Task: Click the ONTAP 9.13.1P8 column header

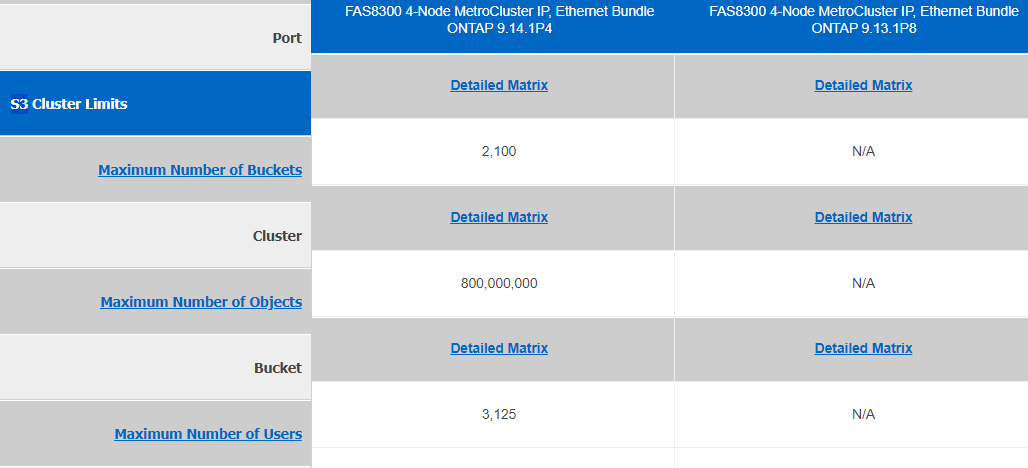Action: point(863,20)
